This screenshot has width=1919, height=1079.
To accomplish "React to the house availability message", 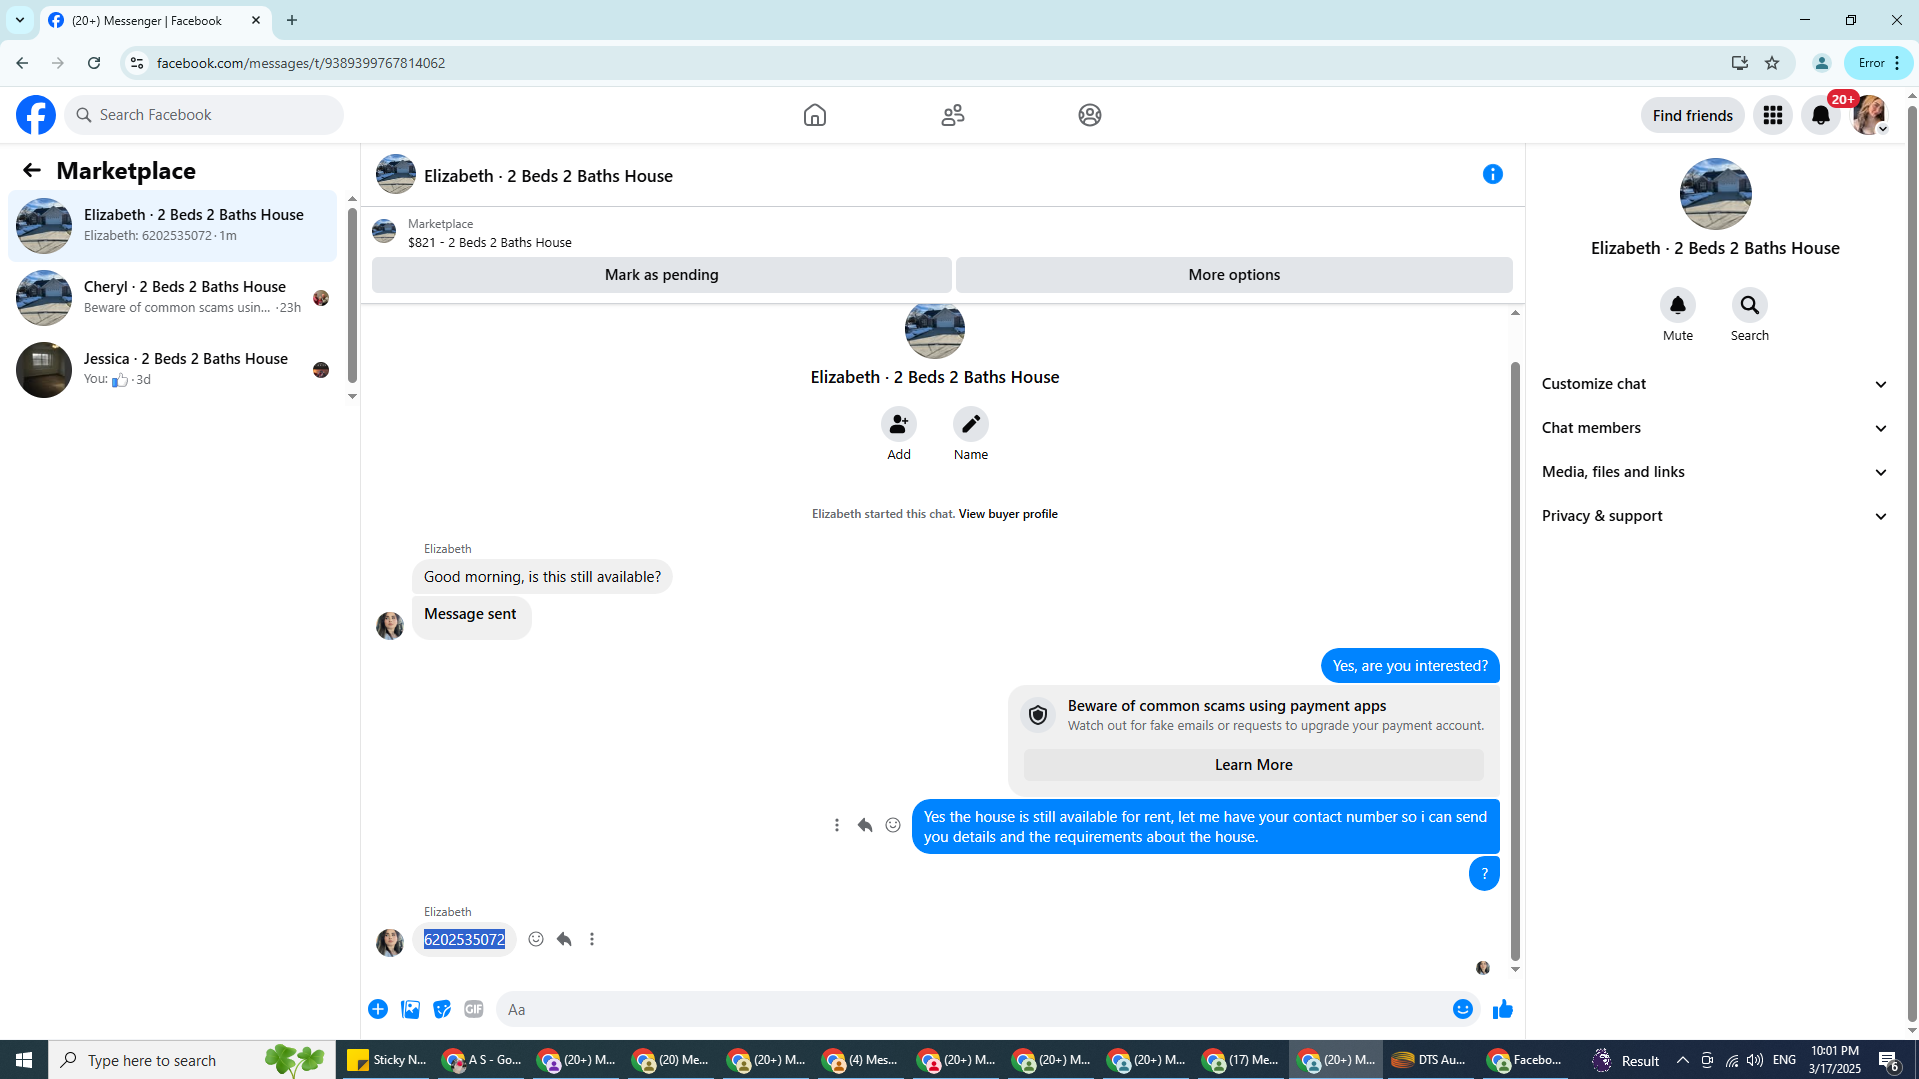I will tap(893, 826).
